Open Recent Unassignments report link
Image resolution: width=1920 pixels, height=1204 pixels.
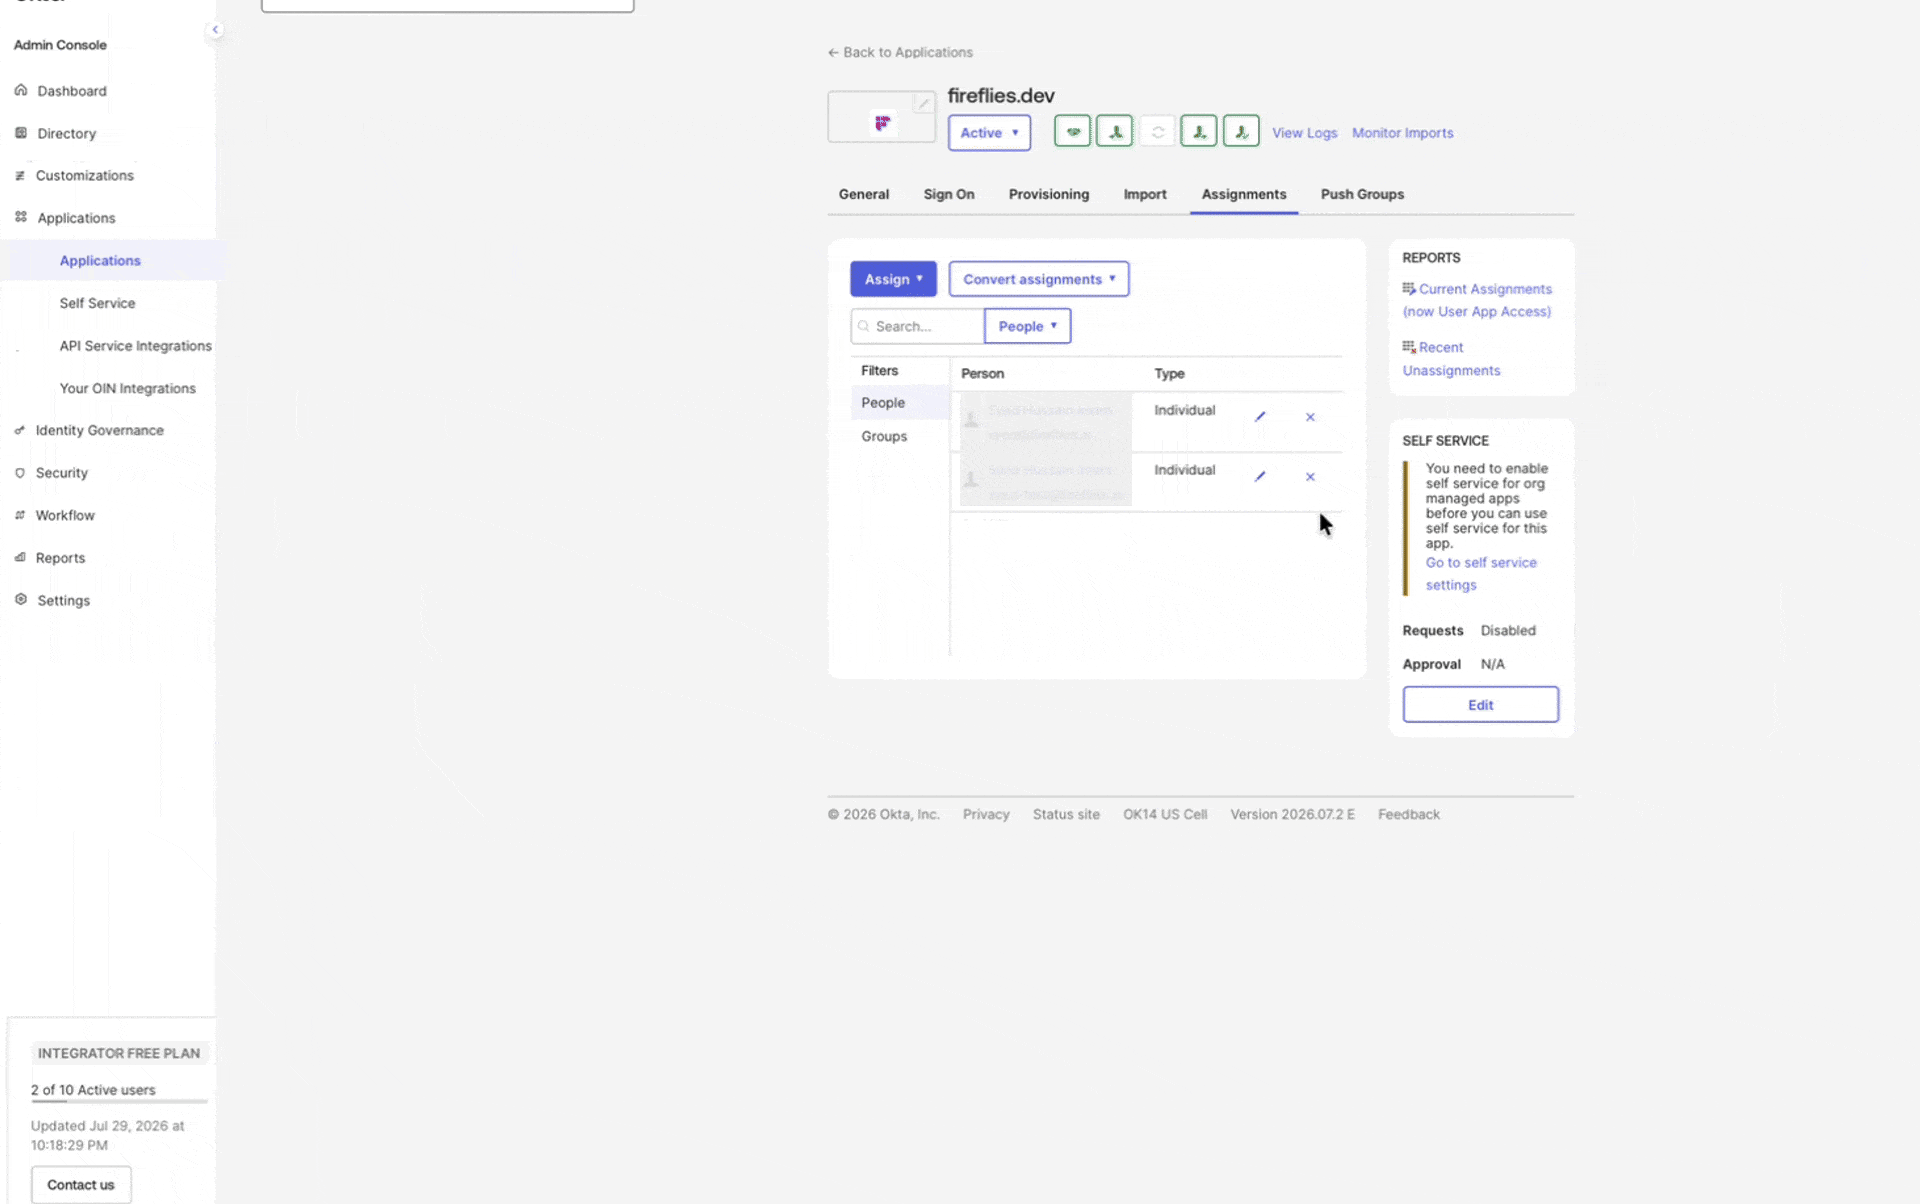click(1452, 359)
